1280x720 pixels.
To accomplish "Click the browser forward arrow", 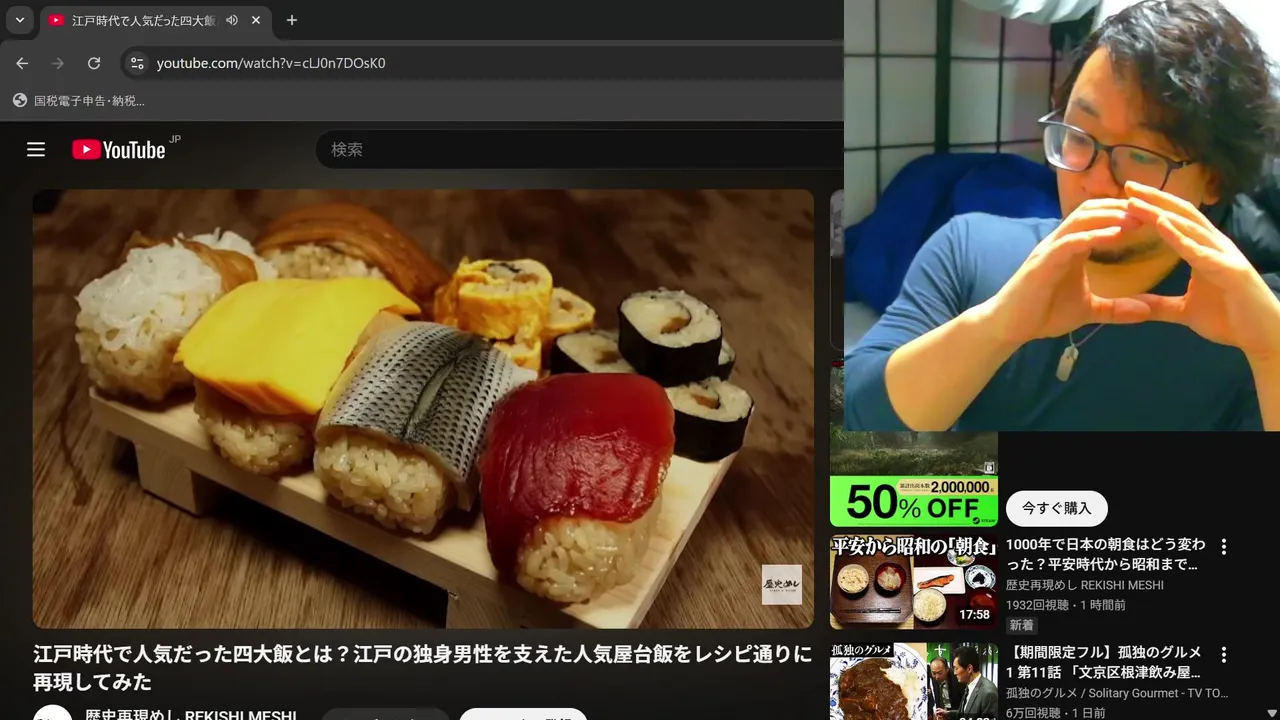I will [x=58, y=63].
